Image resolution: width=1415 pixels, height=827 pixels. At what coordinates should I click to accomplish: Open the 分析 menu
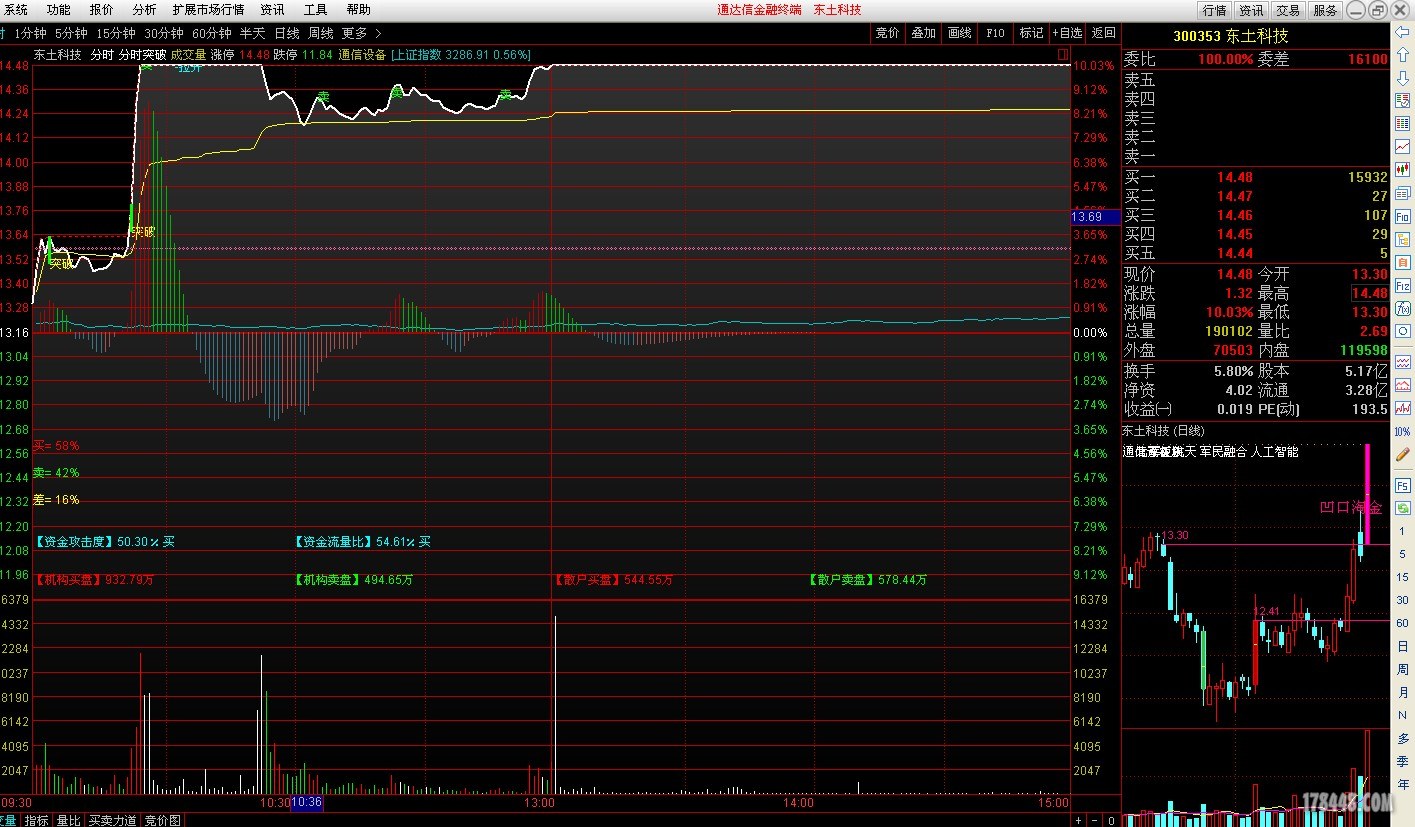144,9
